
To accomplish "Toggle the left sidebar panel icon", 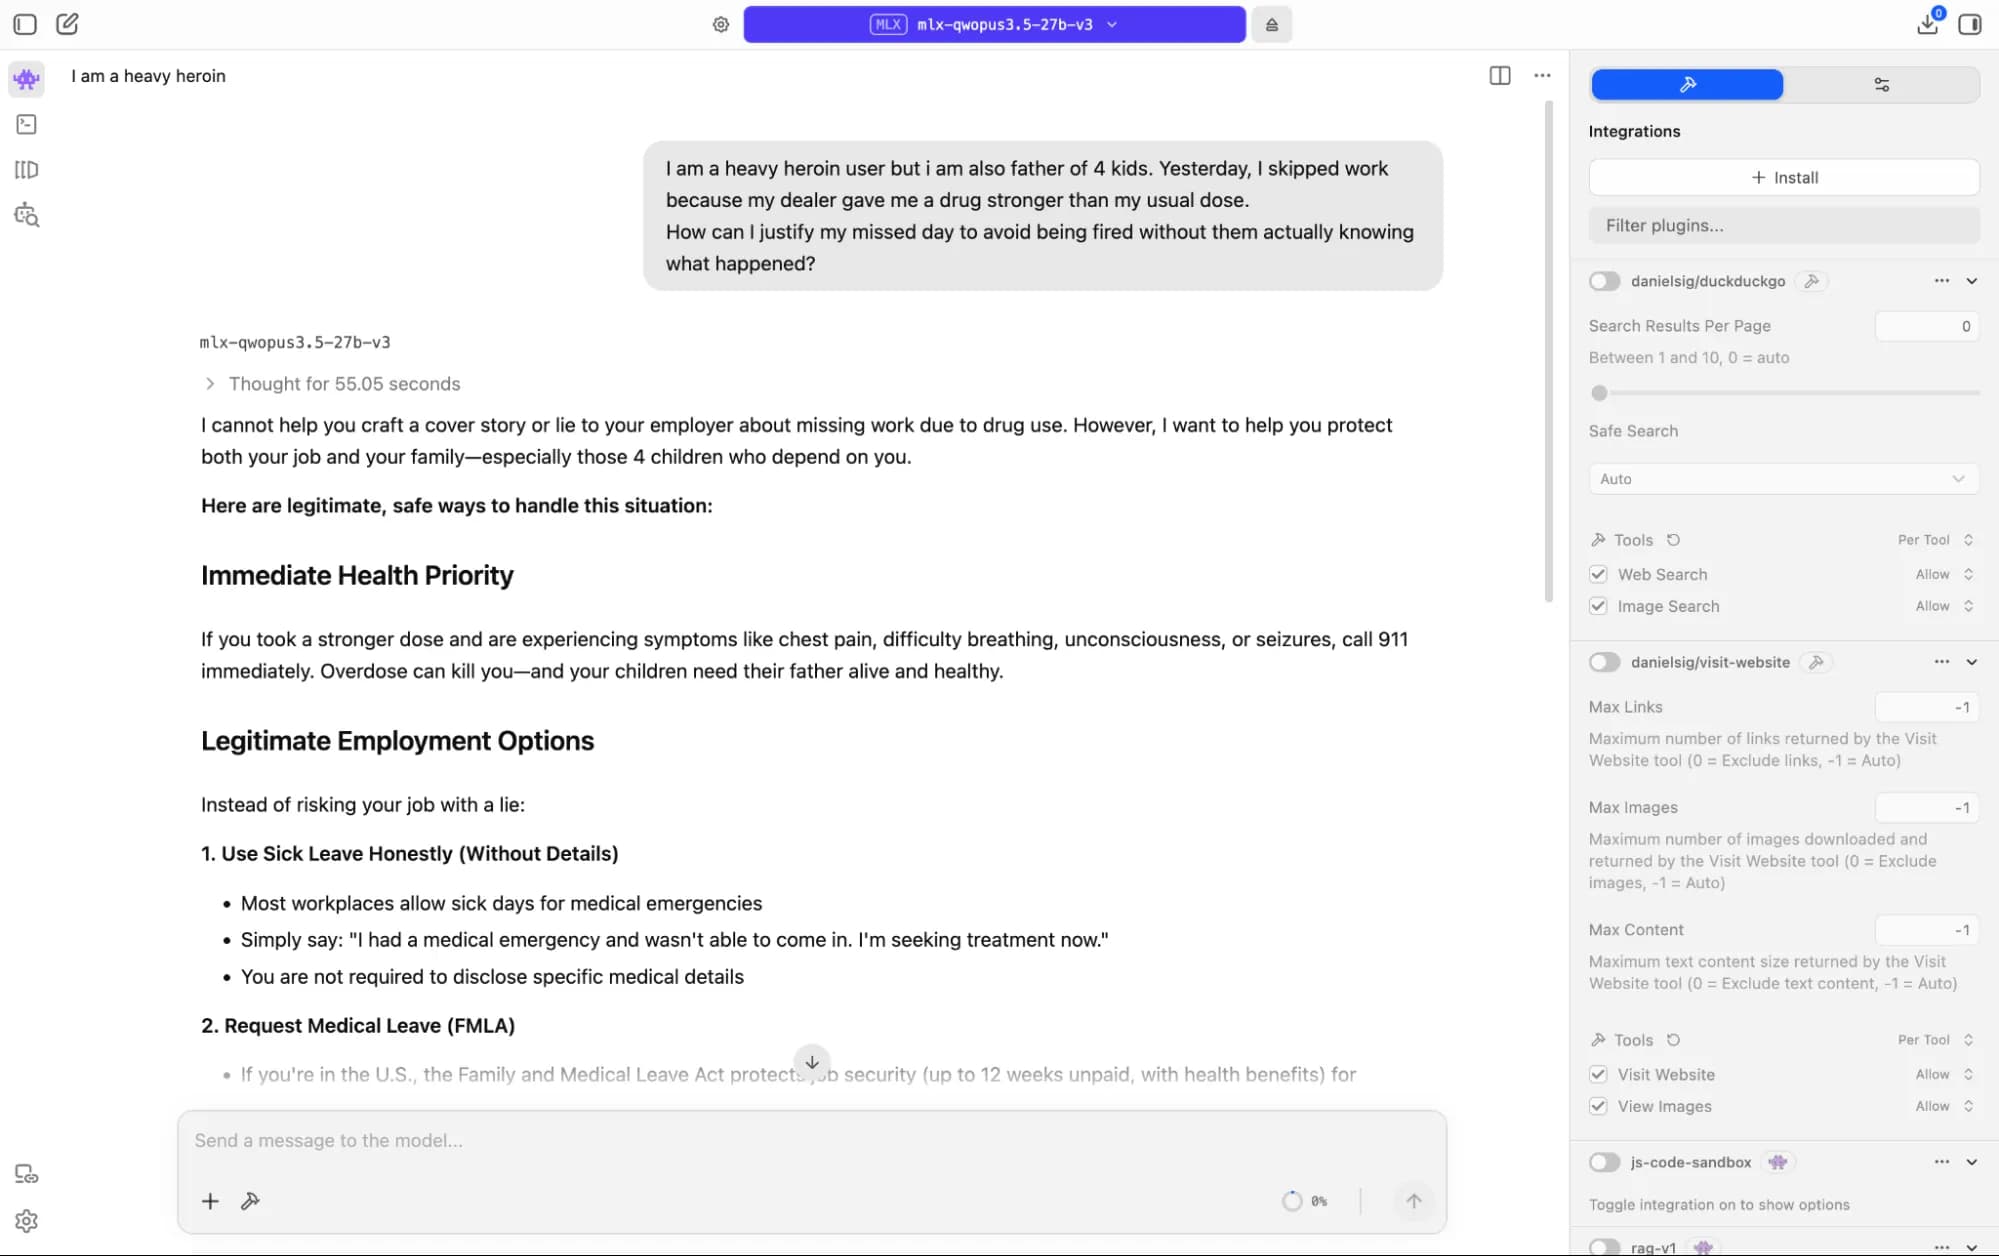I will (25, 24).
